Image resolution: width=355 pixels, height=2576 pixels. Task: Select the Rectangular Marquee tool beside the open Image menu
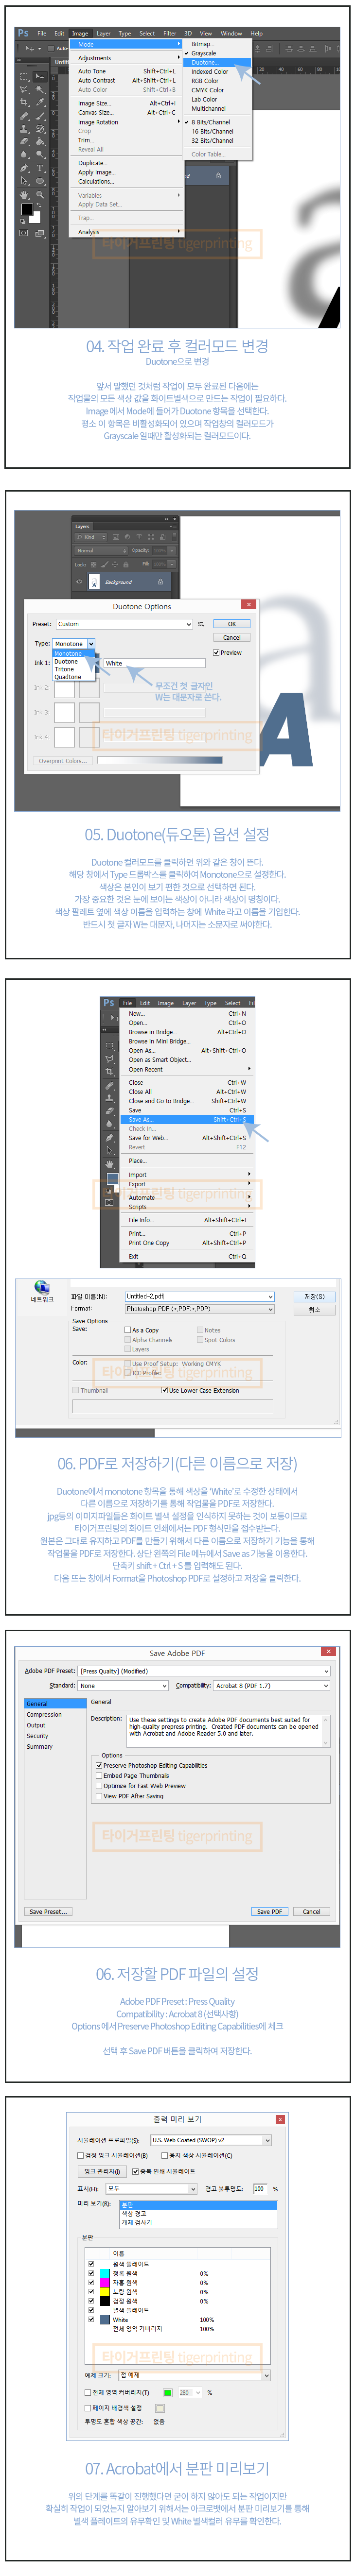[x=24, y=77]
